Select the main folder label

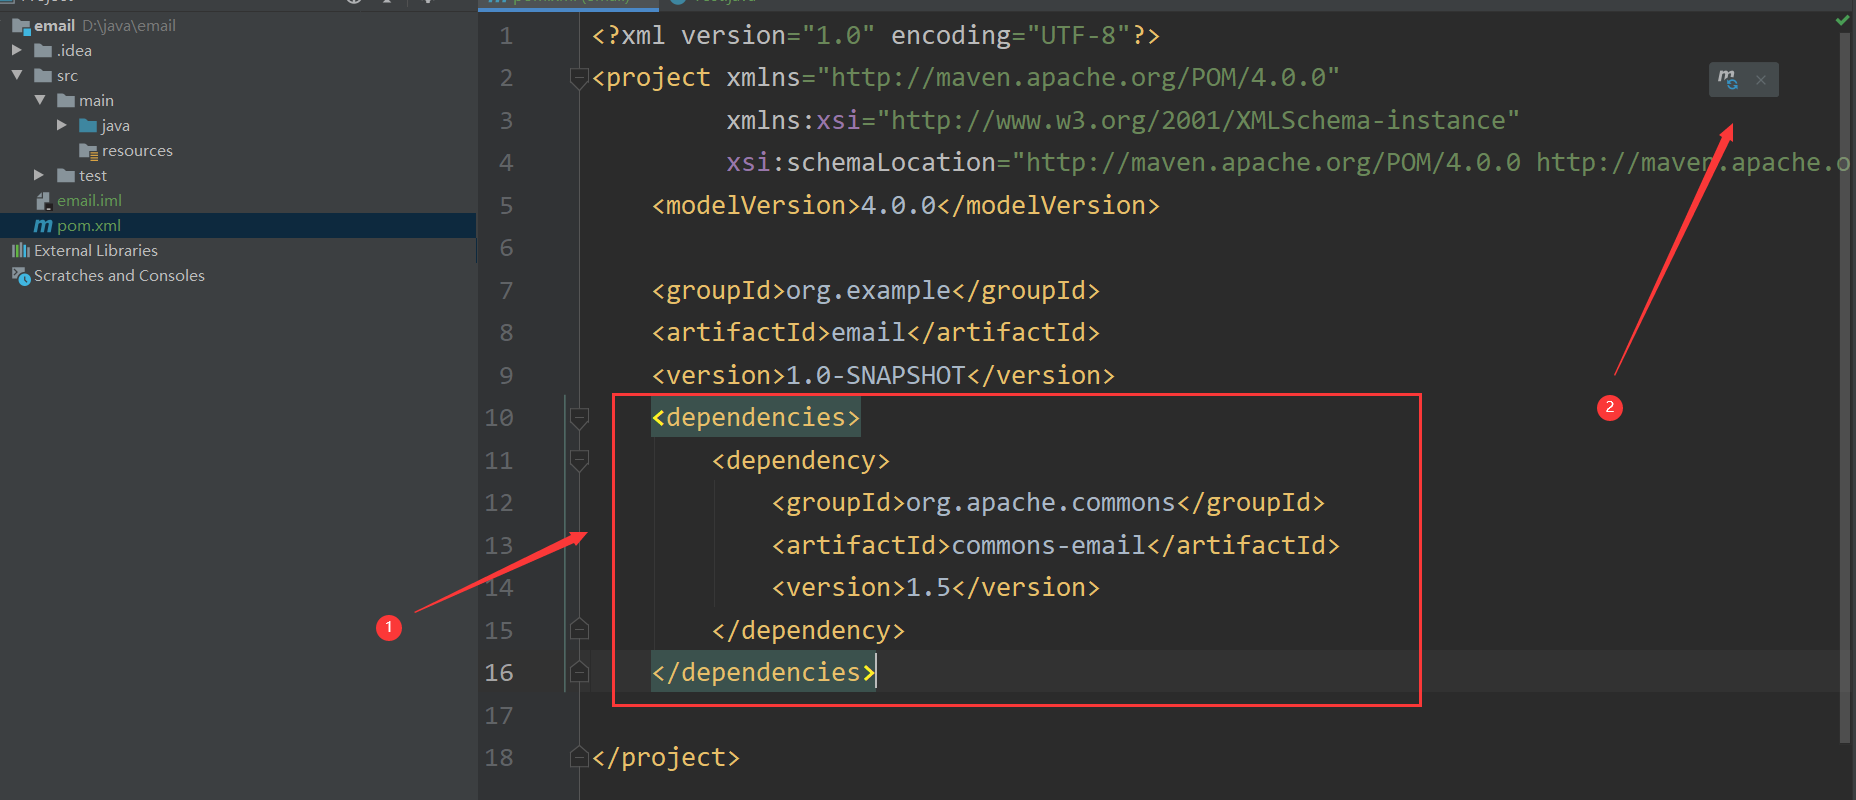(96, 101)
